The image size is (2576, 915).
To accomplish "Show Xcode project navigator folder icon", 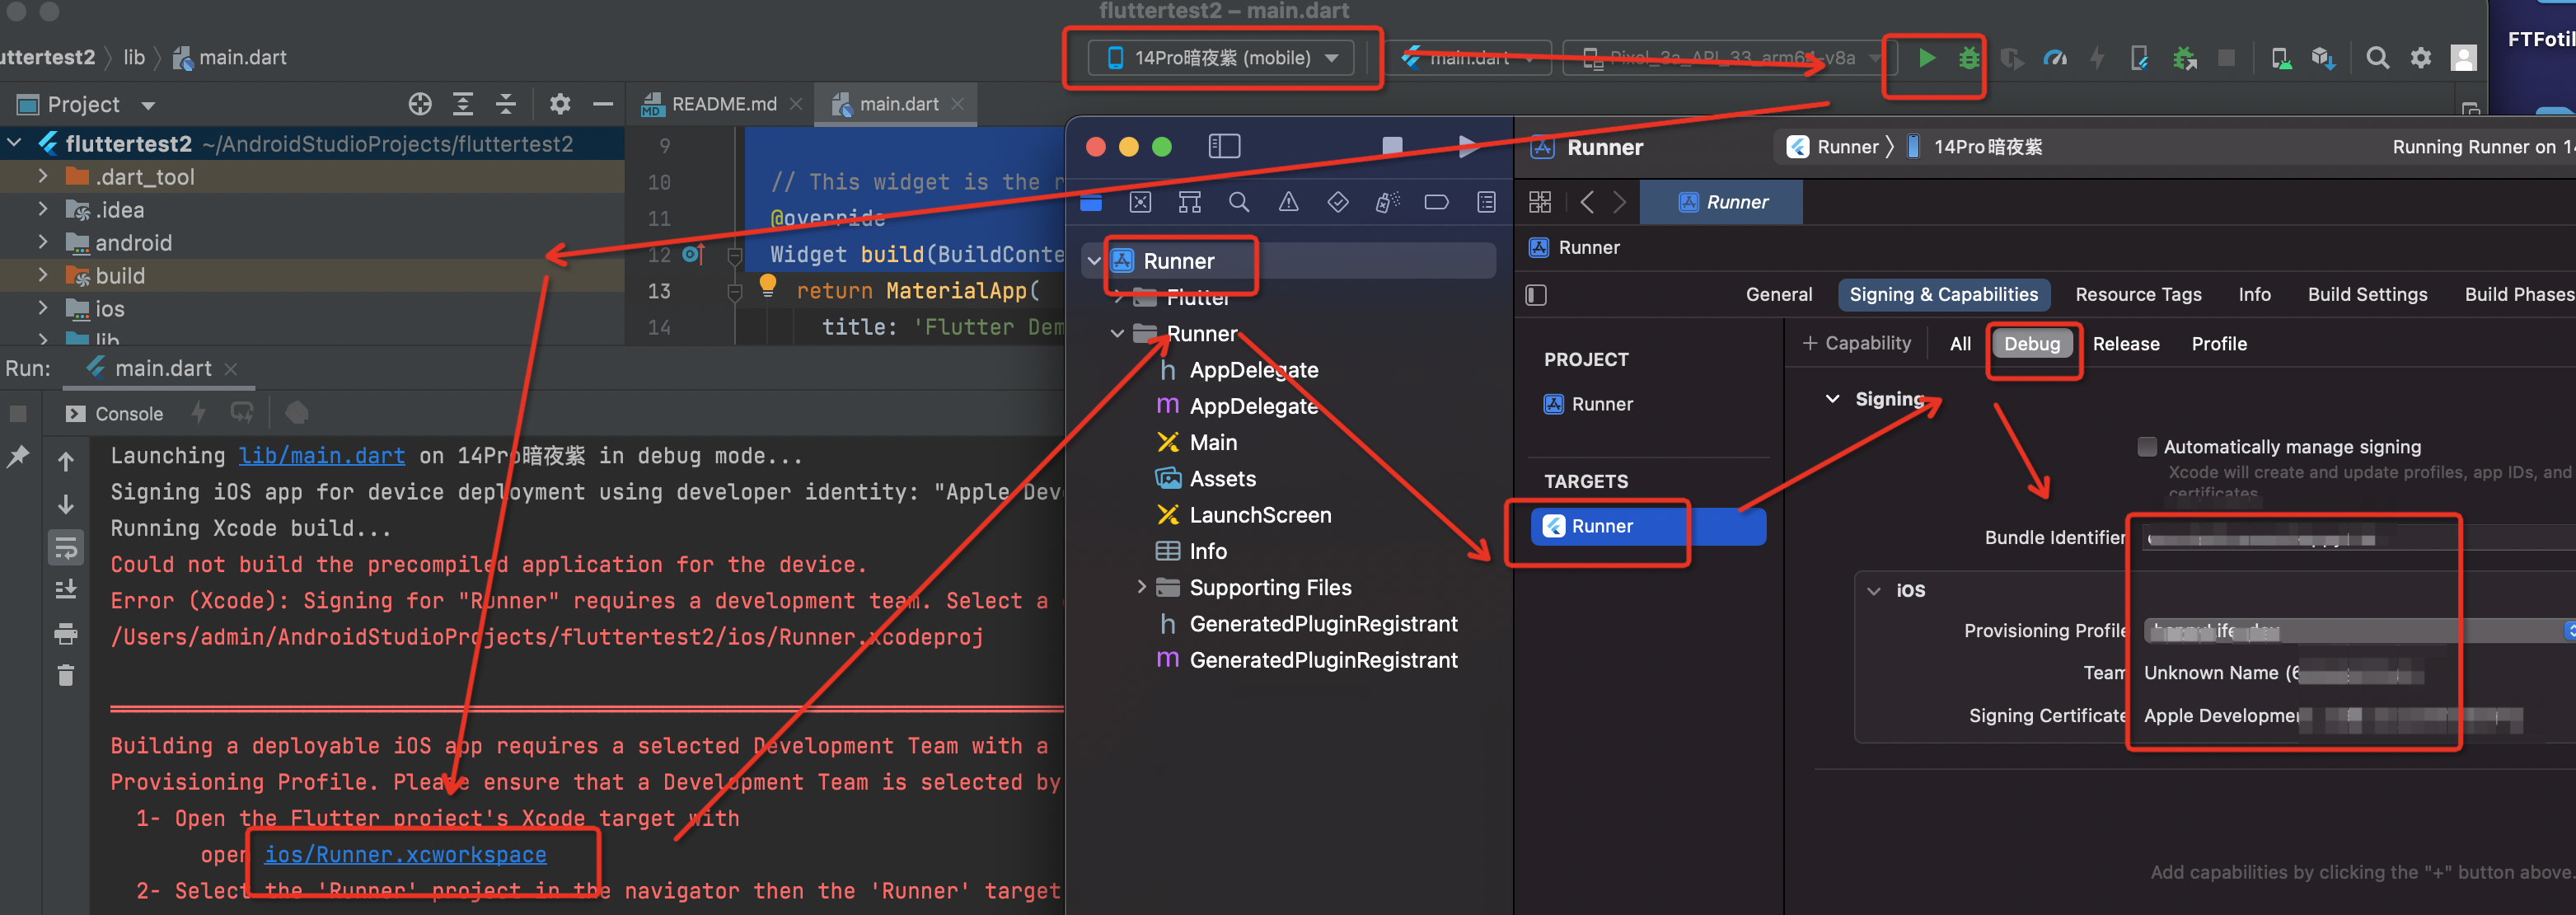I will (1091, 203).
